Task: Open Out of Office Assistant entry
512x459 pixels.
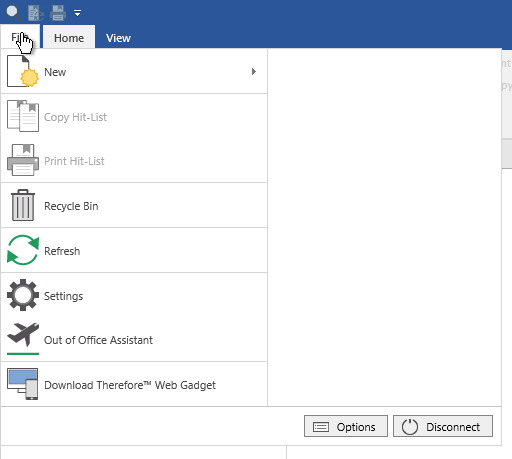Action: [98, 340]
